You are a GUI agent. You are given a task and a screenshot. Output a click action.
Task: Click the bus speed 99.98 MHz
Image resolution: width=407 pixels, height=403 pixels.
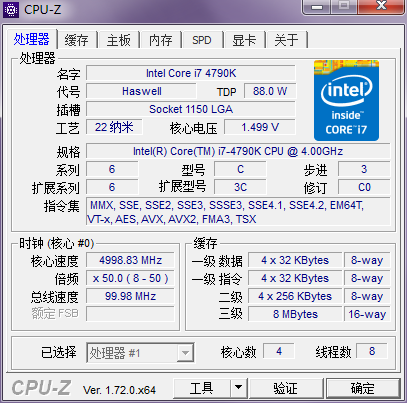pos(130,296)
